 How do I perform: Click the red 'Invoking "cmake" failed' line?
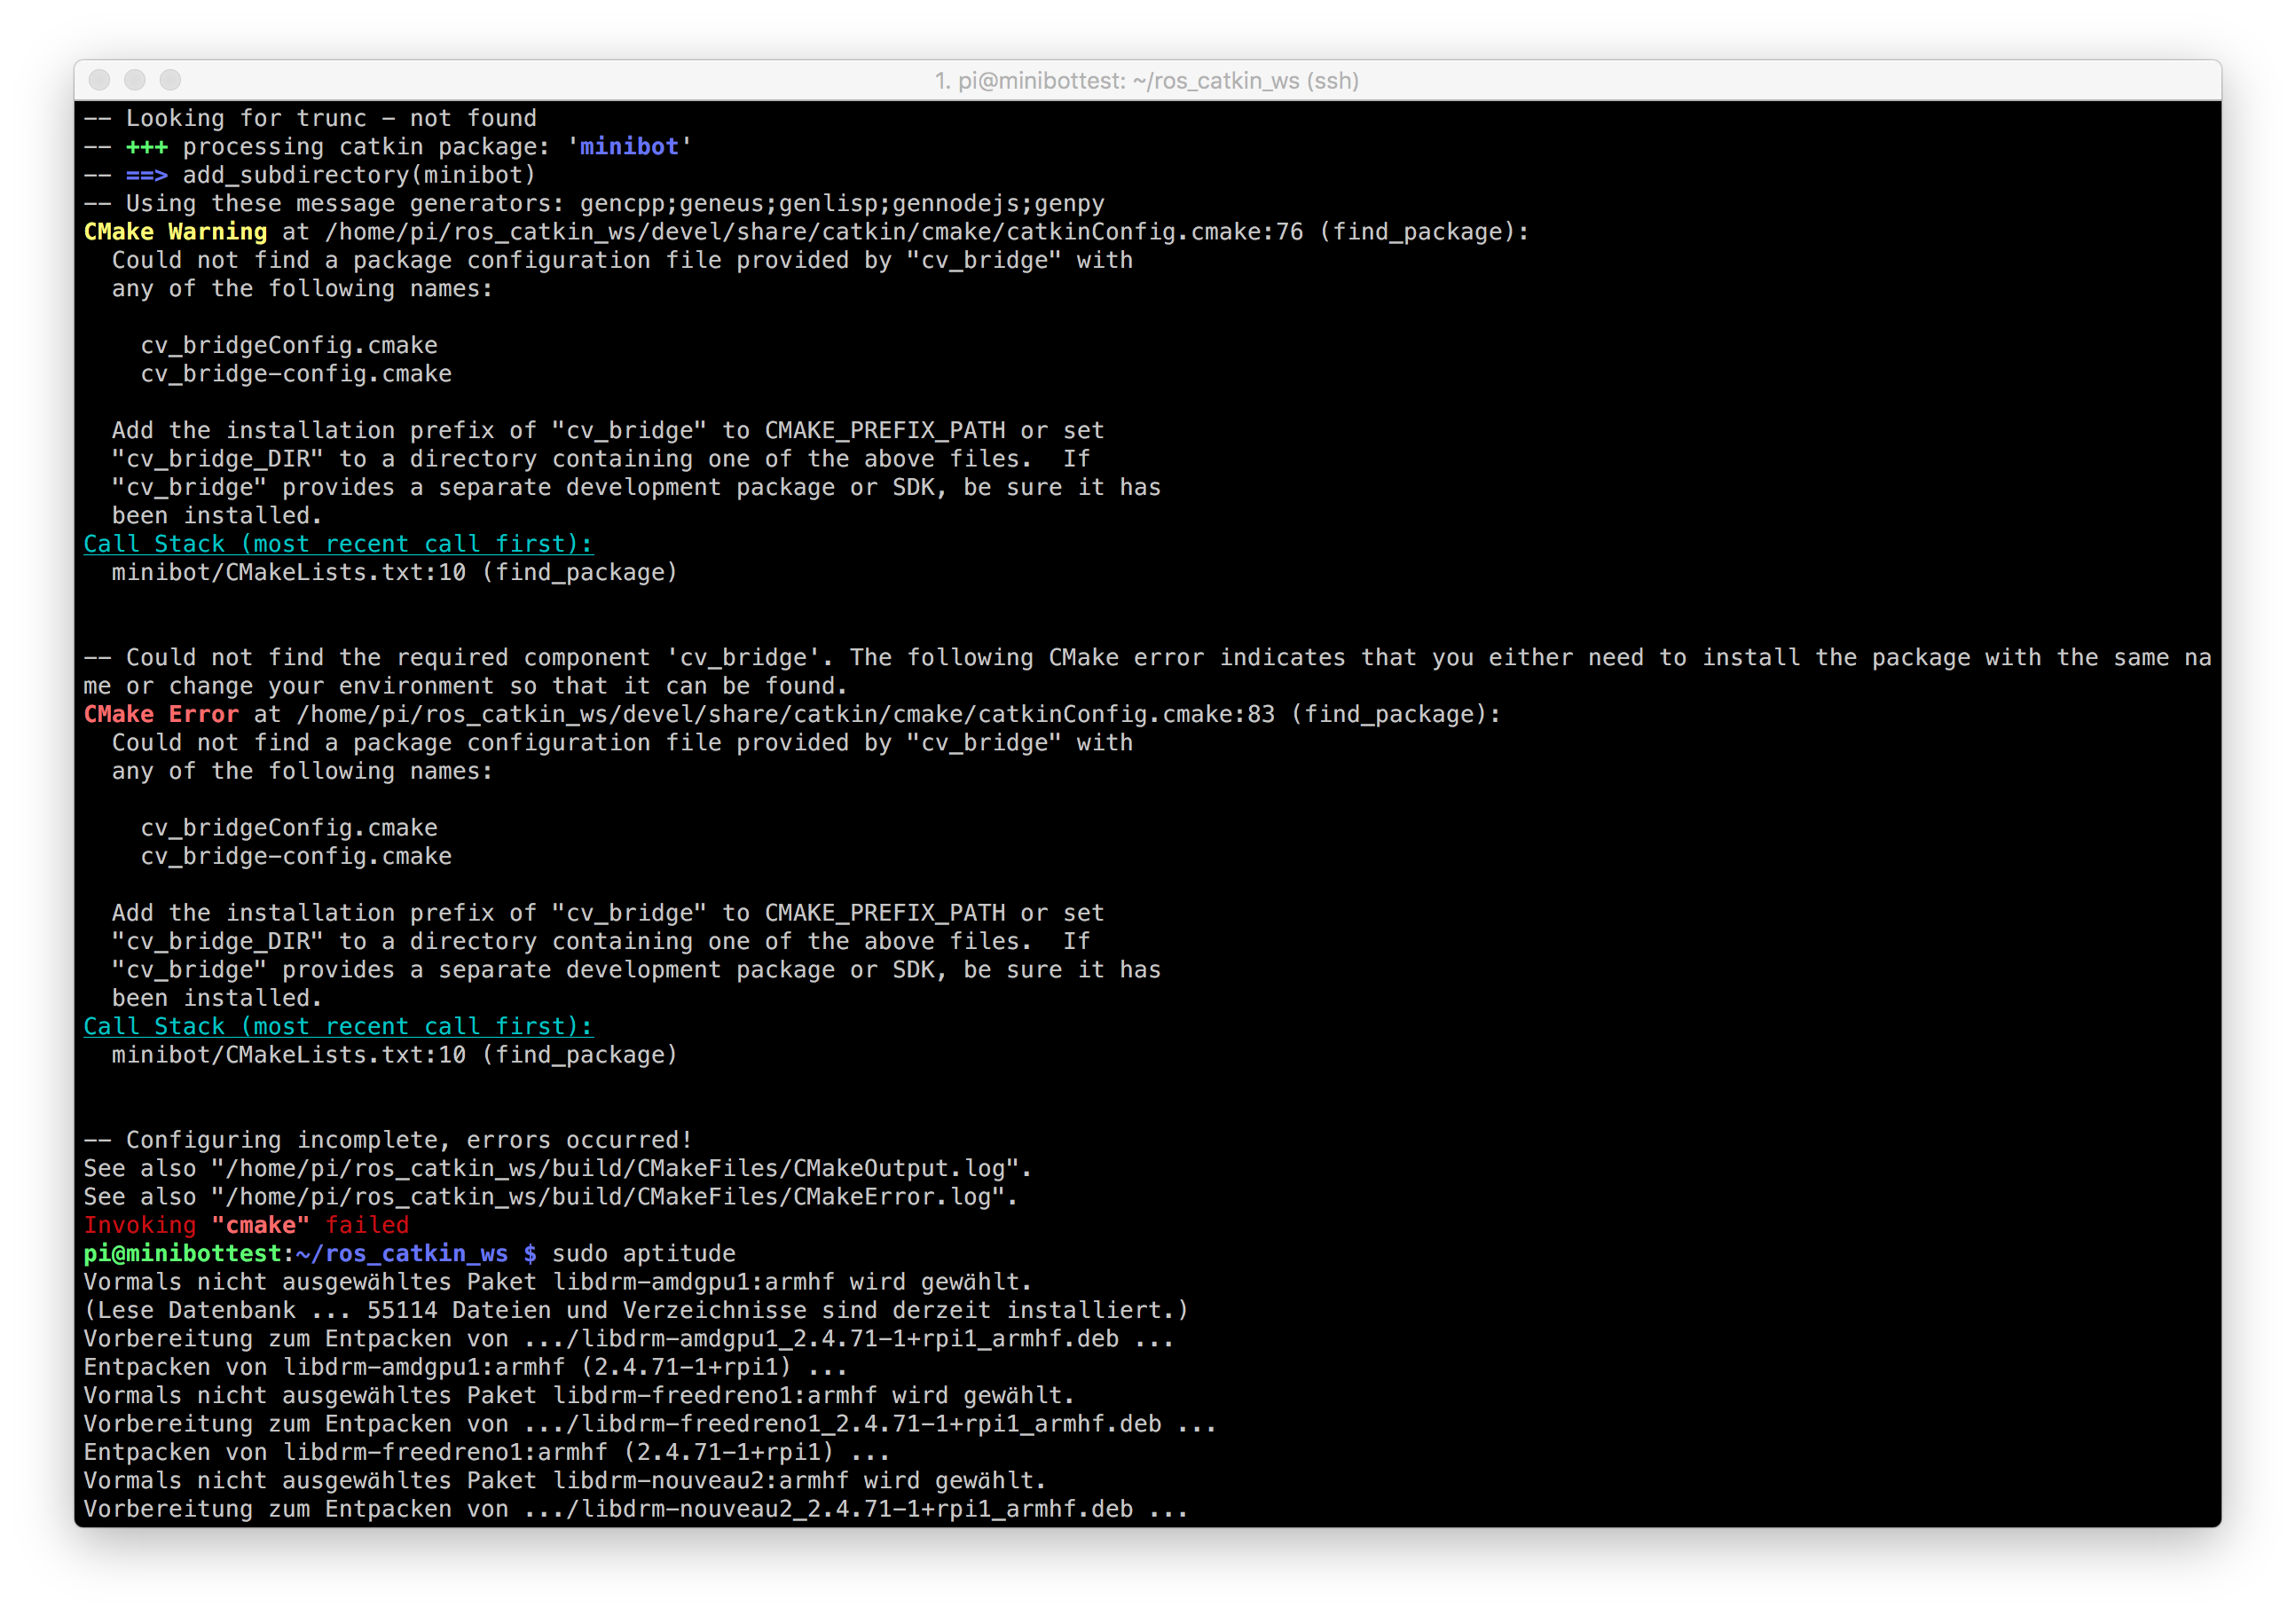(x=246, y=1226)
